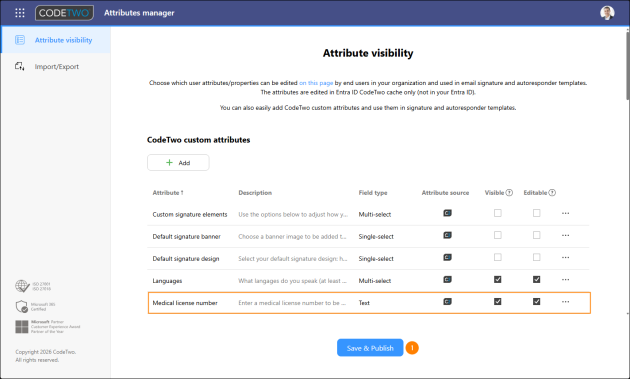Click the Editable column help icon

click(x=552, y=193)
